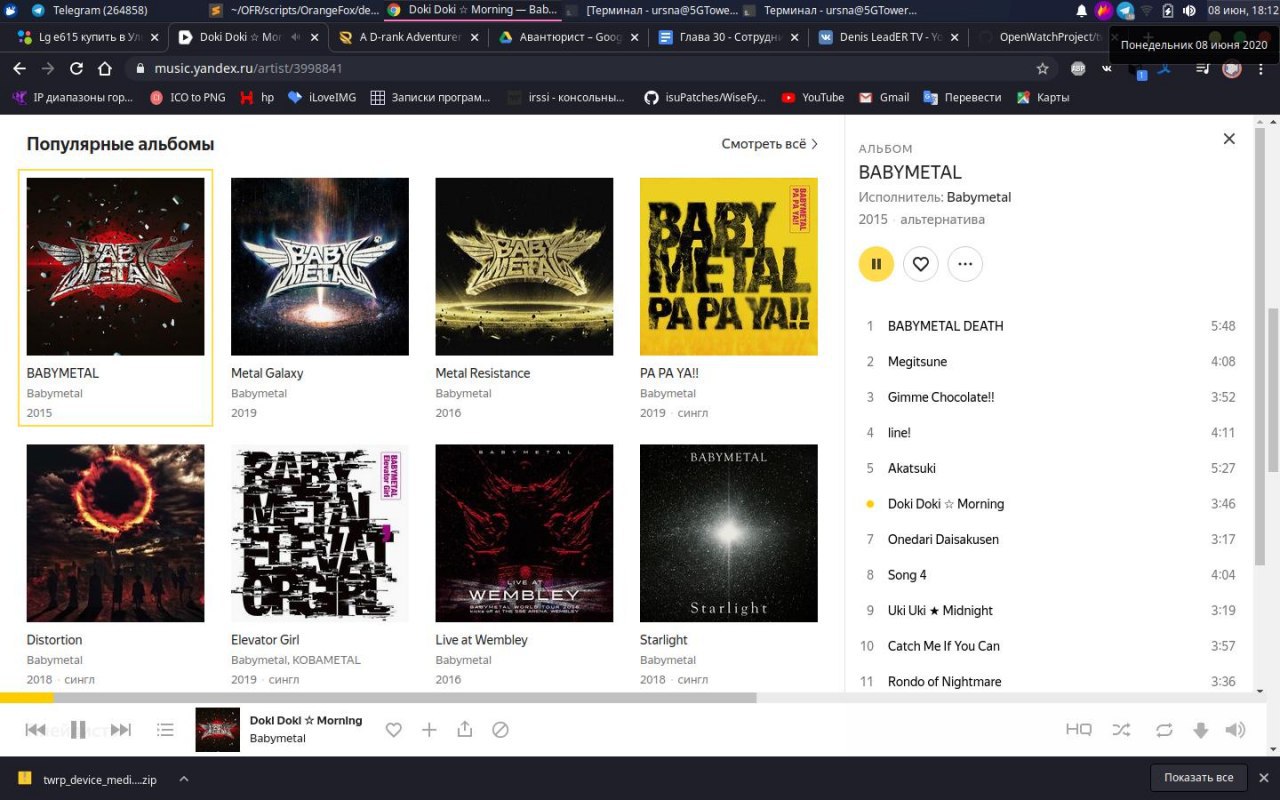Open the album's three-dots more options menu
Viewport: 1280px width, 800px height.
pyautogui.click(x=965, y=264)
